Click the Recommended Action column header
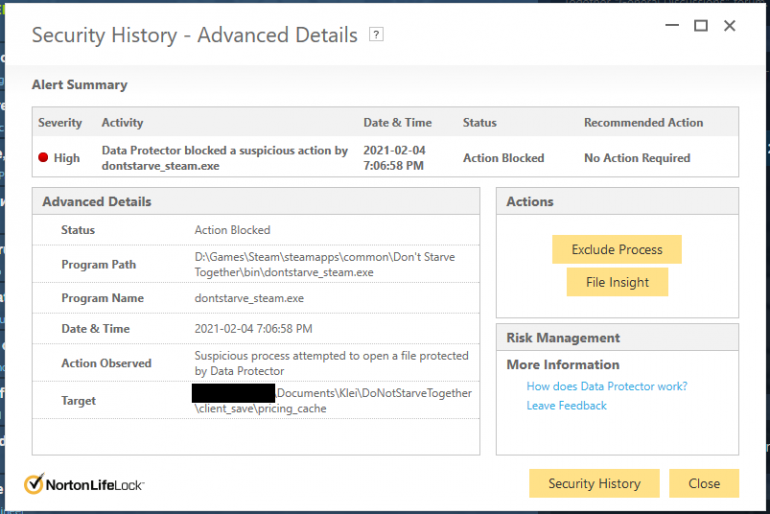 pyautogui.click(x=643, y=123)
